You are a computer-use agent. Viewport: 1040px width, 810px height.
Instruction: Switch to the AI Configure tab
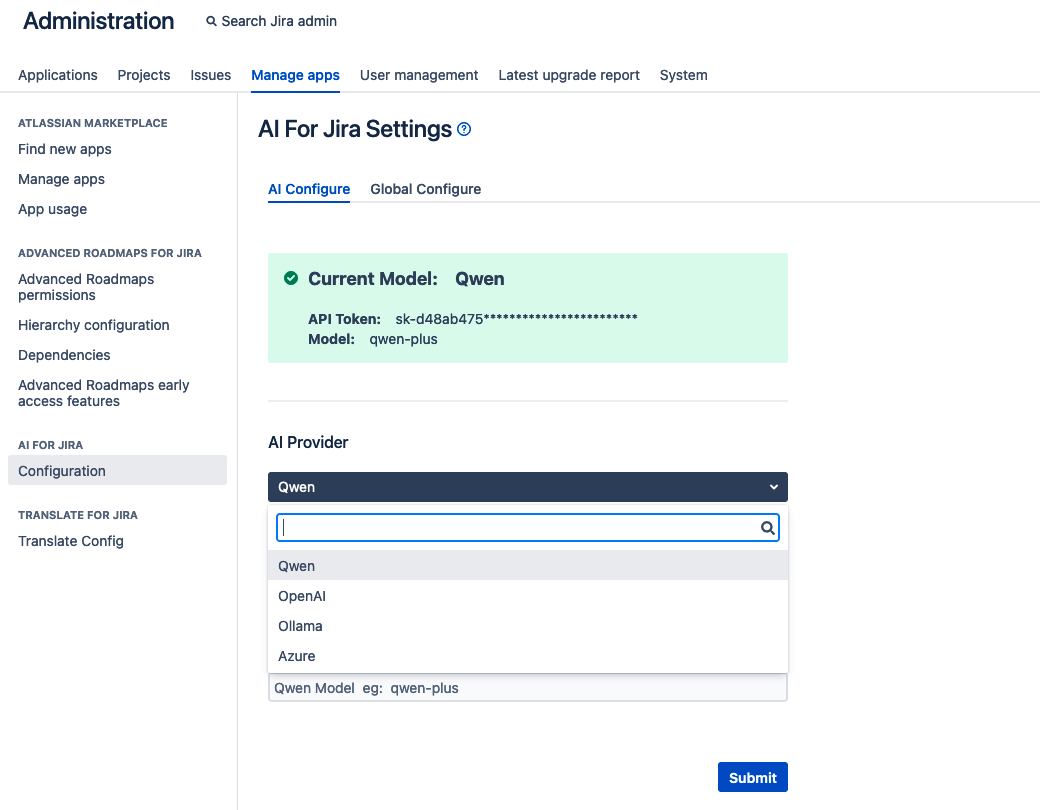tap(309, 189)
